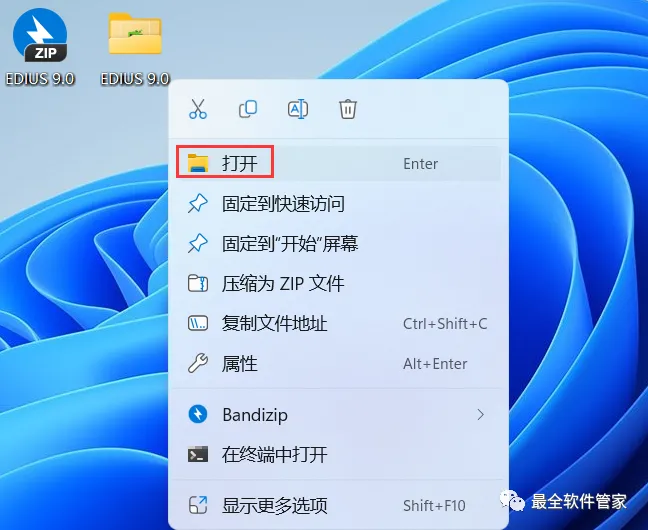The height and width of the screenshot is (530, 648).
Task: Choose 固定到快速访问 menu entry
Action: tap(338, 203)
